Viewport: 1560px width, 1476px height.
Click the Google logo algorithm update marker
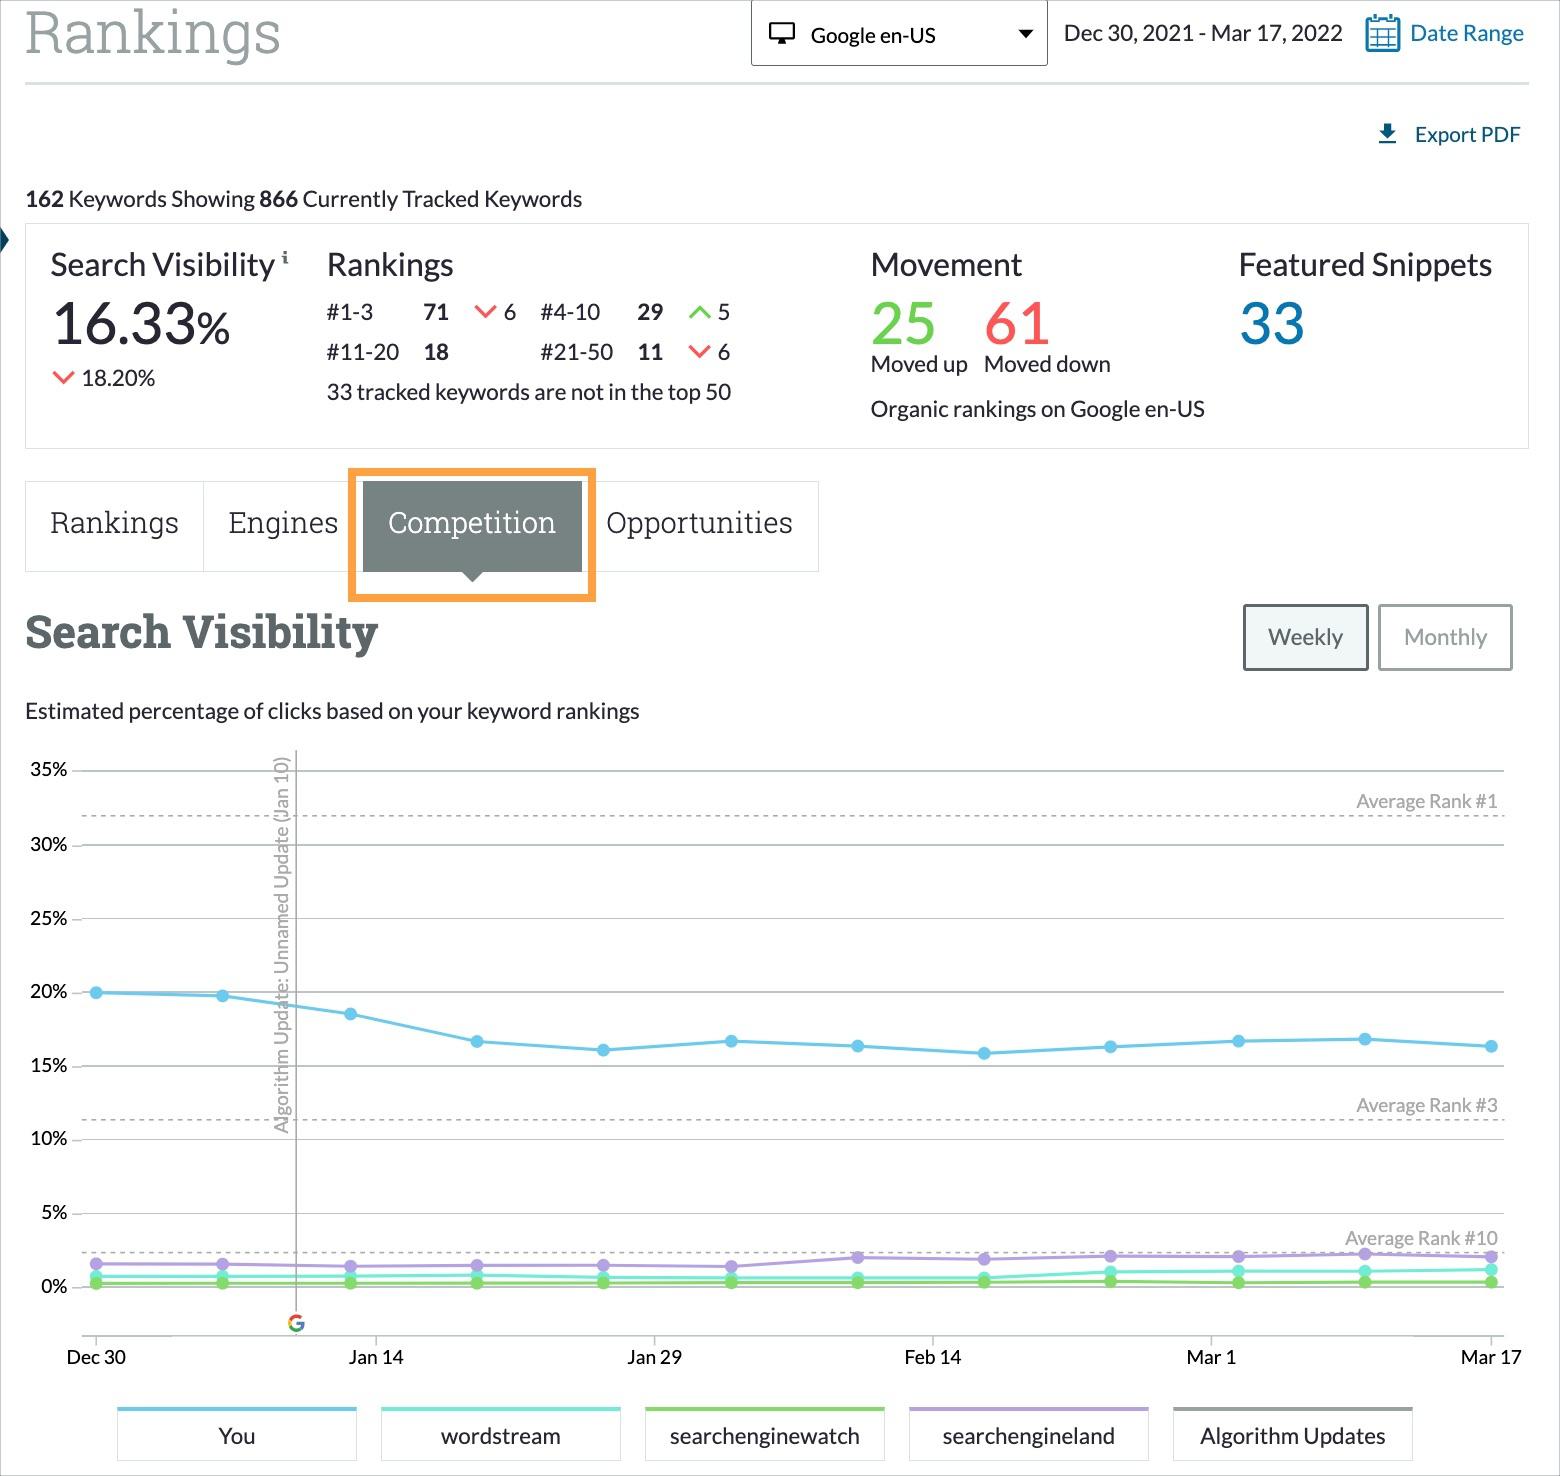(297, 1322)
